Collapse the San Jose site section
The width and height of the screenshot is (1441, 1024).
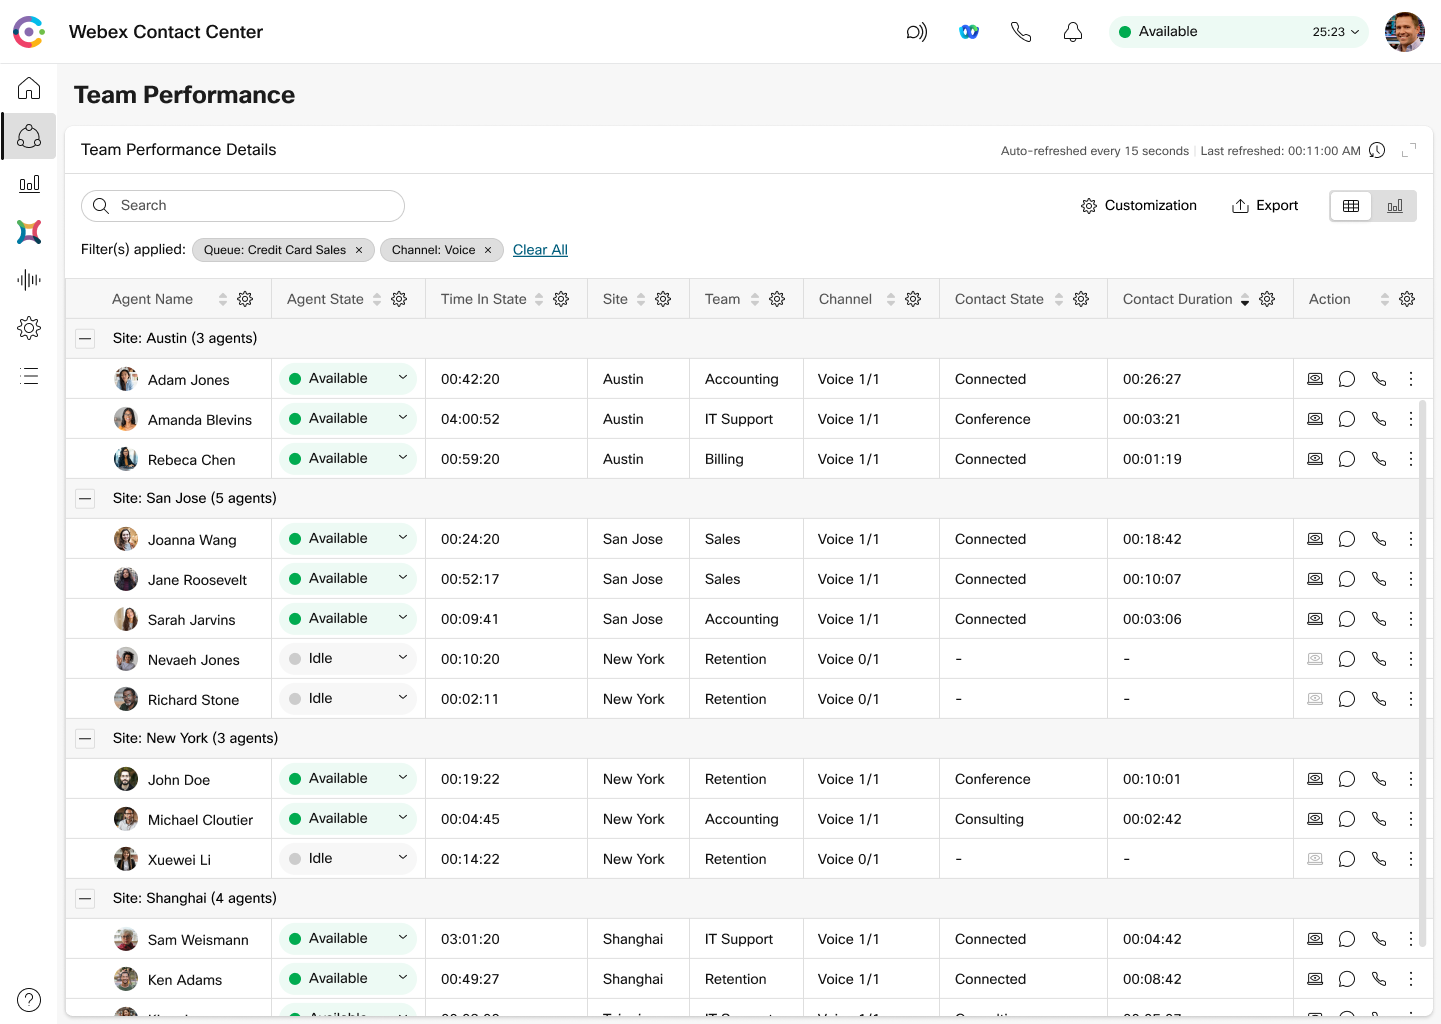click(x=85, y=498)
